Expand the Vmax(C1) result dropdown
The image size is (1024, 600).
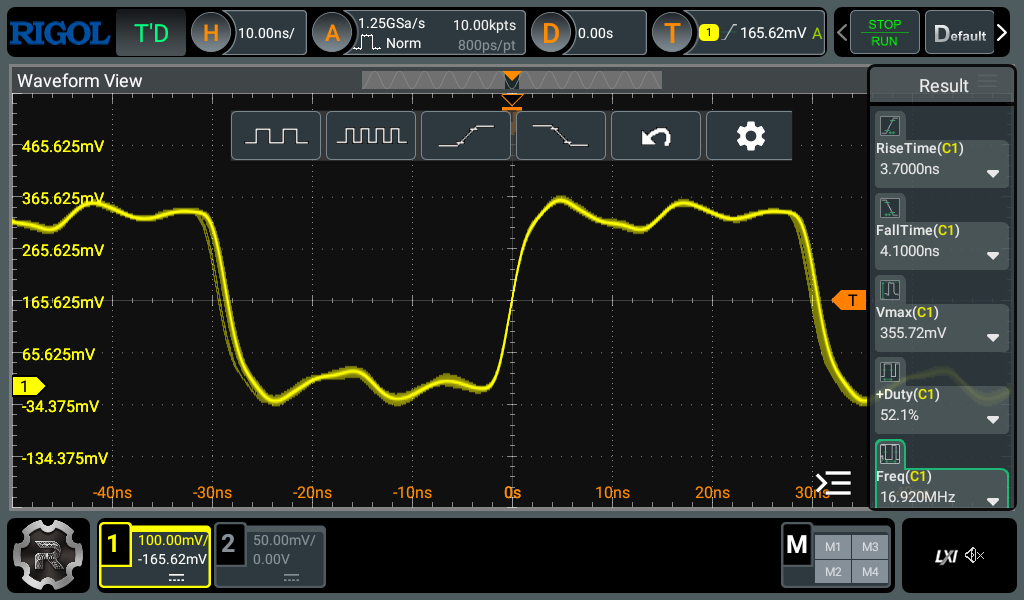pos(993,338)
